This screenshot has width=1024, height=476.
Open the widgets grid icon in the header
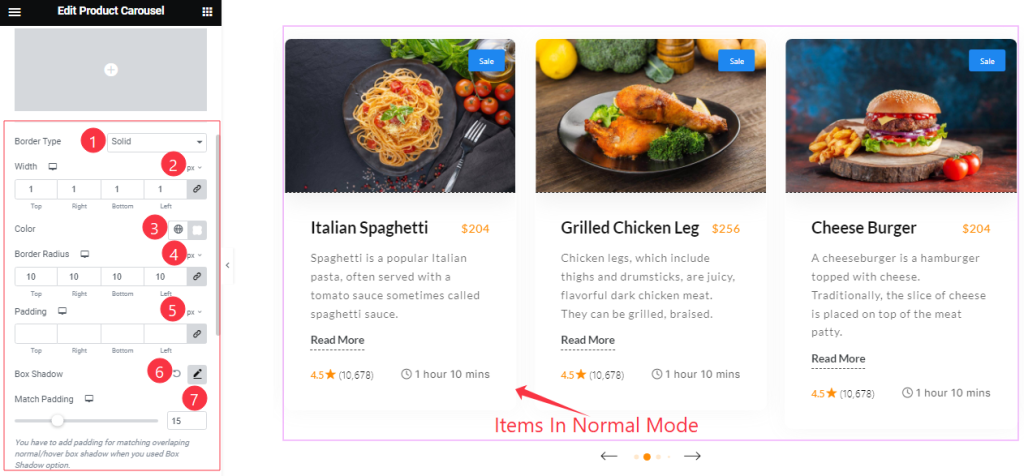(x=207, y=12)
